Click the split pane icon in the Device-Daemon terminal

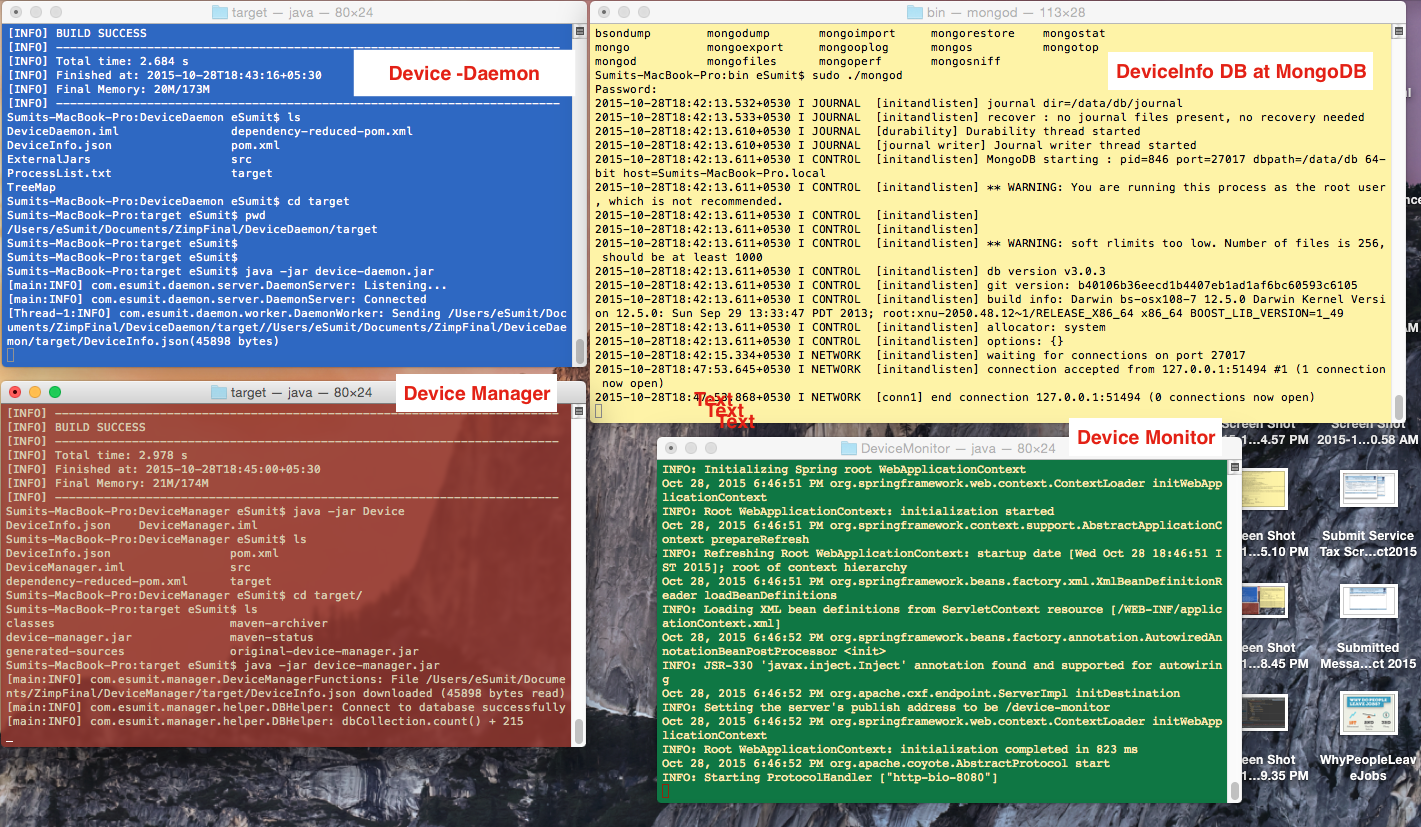(579, 32)
